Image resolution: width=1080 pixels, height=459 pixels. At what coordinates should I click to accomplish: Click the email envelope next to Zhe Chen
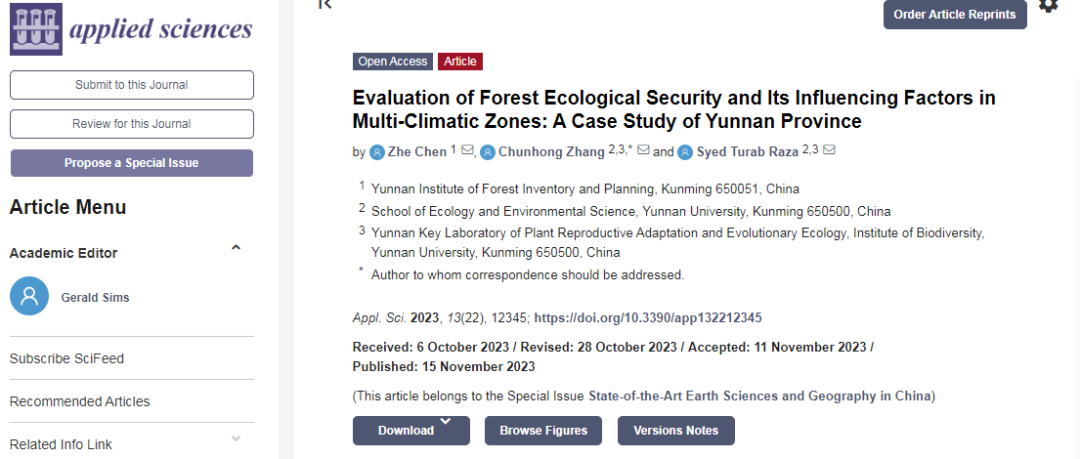click(467, 151)
